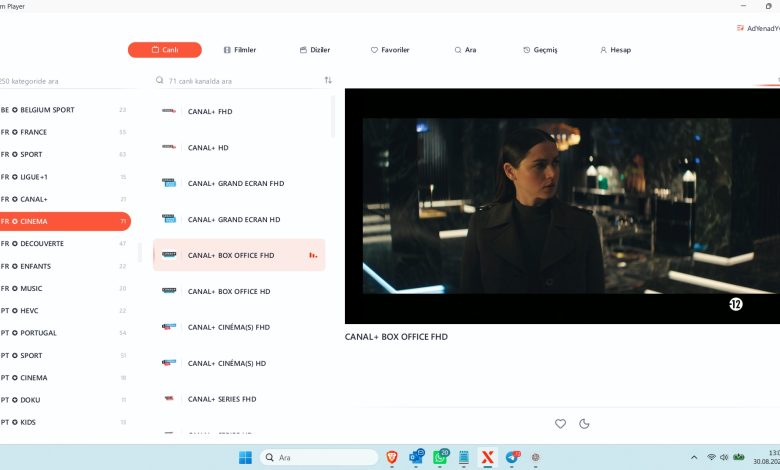The width and height of the screenshot is (780, 470).
Task: Select the FR SPORT category
Action: click(x=65, y=155)
